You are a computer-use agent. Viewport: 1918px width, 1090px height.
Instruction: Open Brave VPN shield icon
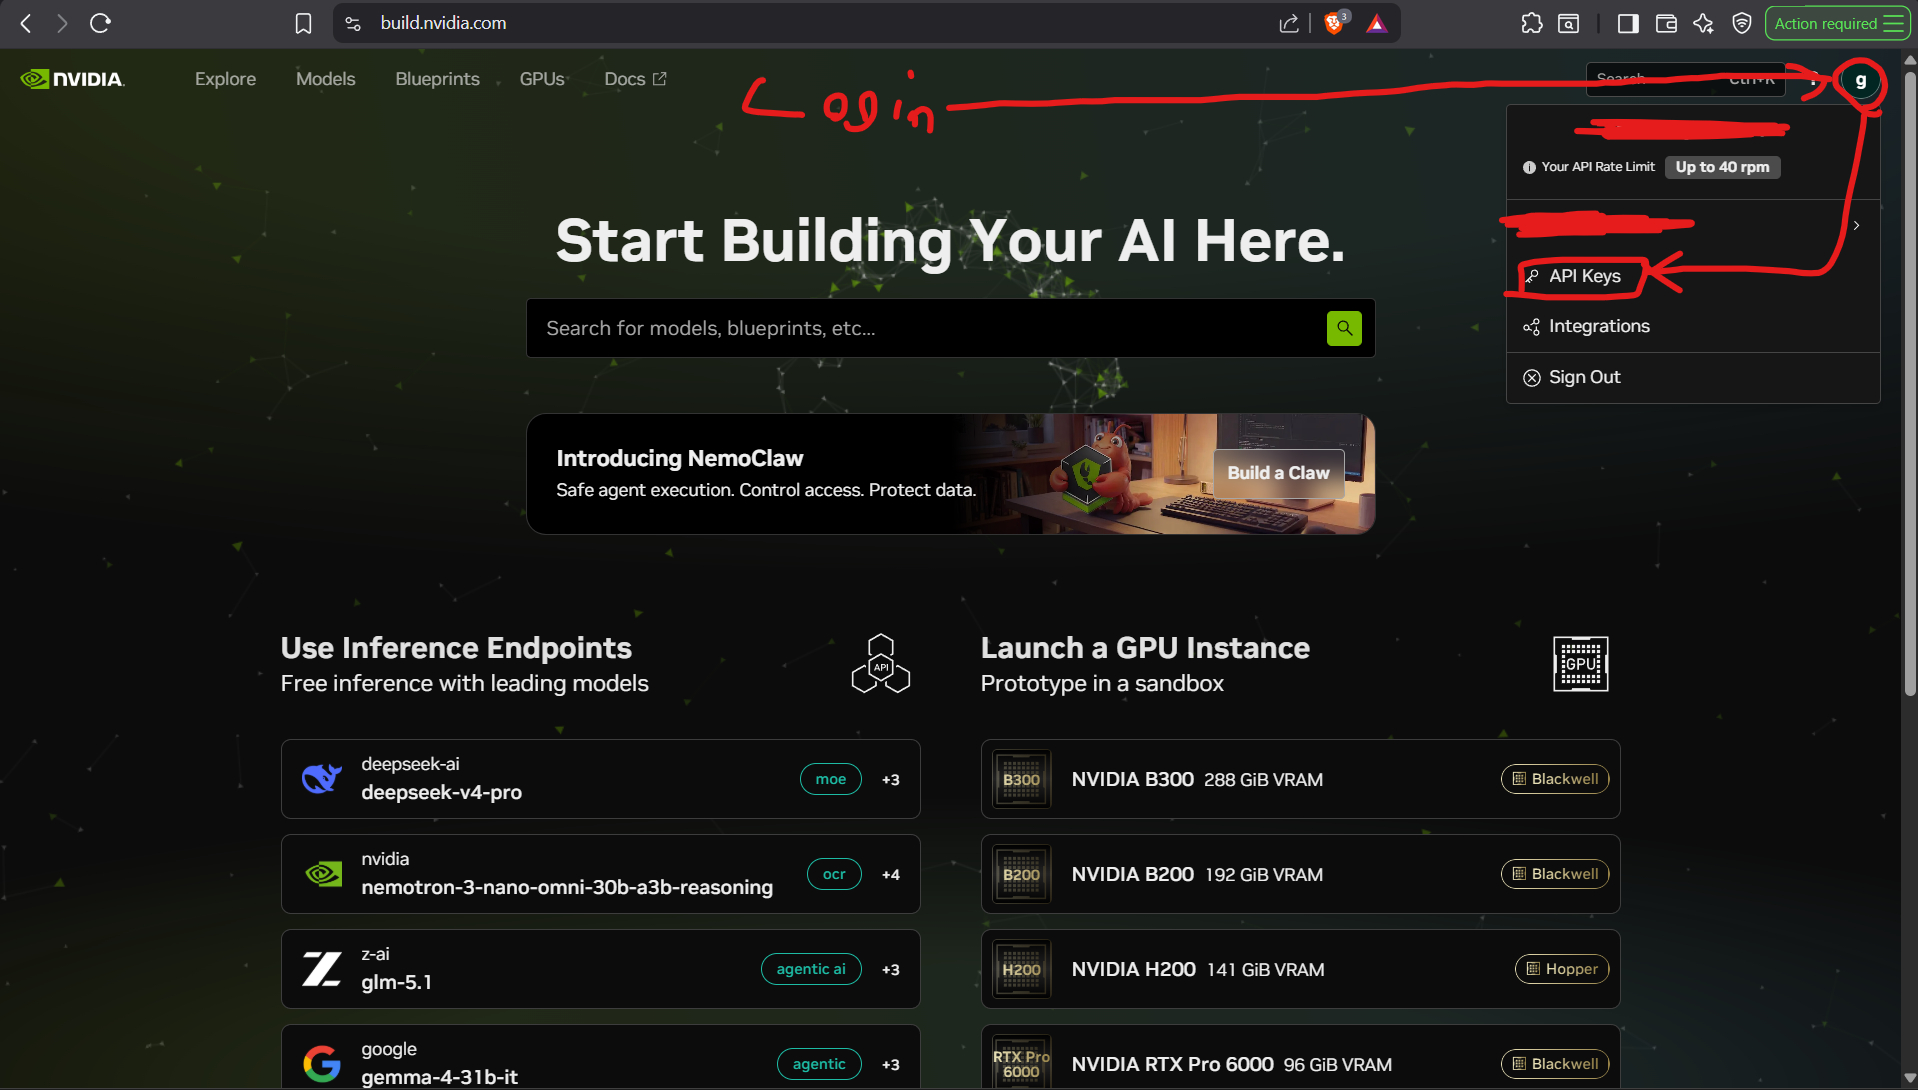click(1742, 23)
